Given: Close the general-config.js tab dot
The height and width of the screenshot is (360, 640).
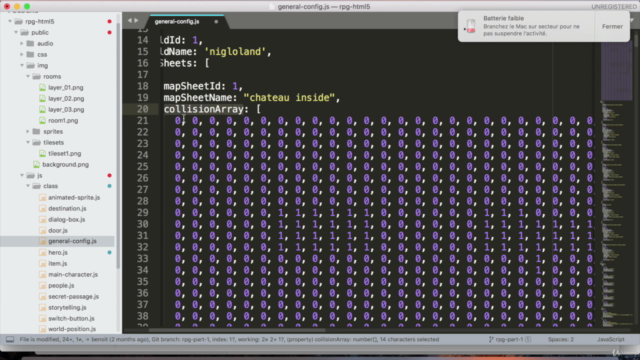Looking at the screenshot, I should (x=216, y=22).
